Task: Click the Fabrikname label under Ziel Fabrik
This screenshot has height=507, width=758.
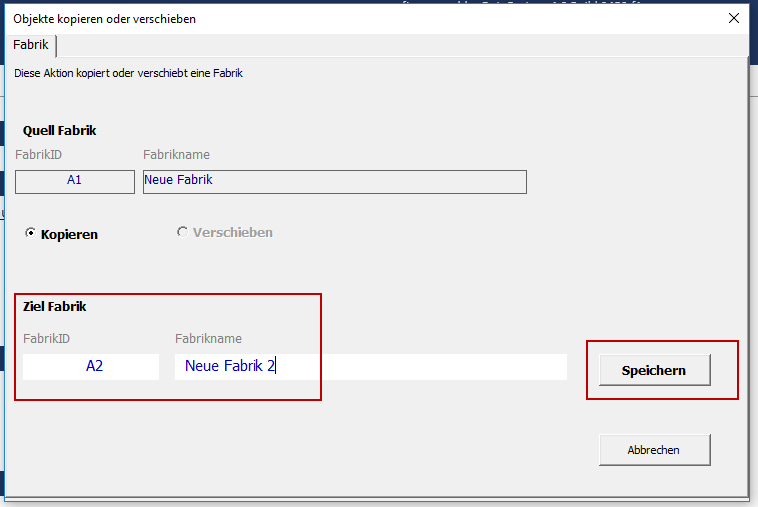Action: (208, 338)
